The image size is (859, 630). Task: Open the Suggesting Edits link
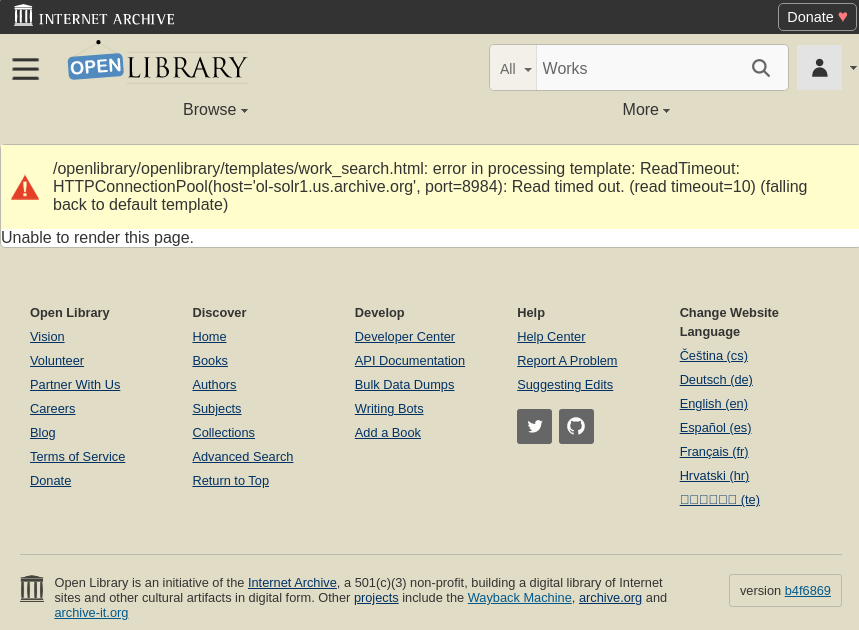click(x=565, y=385)
